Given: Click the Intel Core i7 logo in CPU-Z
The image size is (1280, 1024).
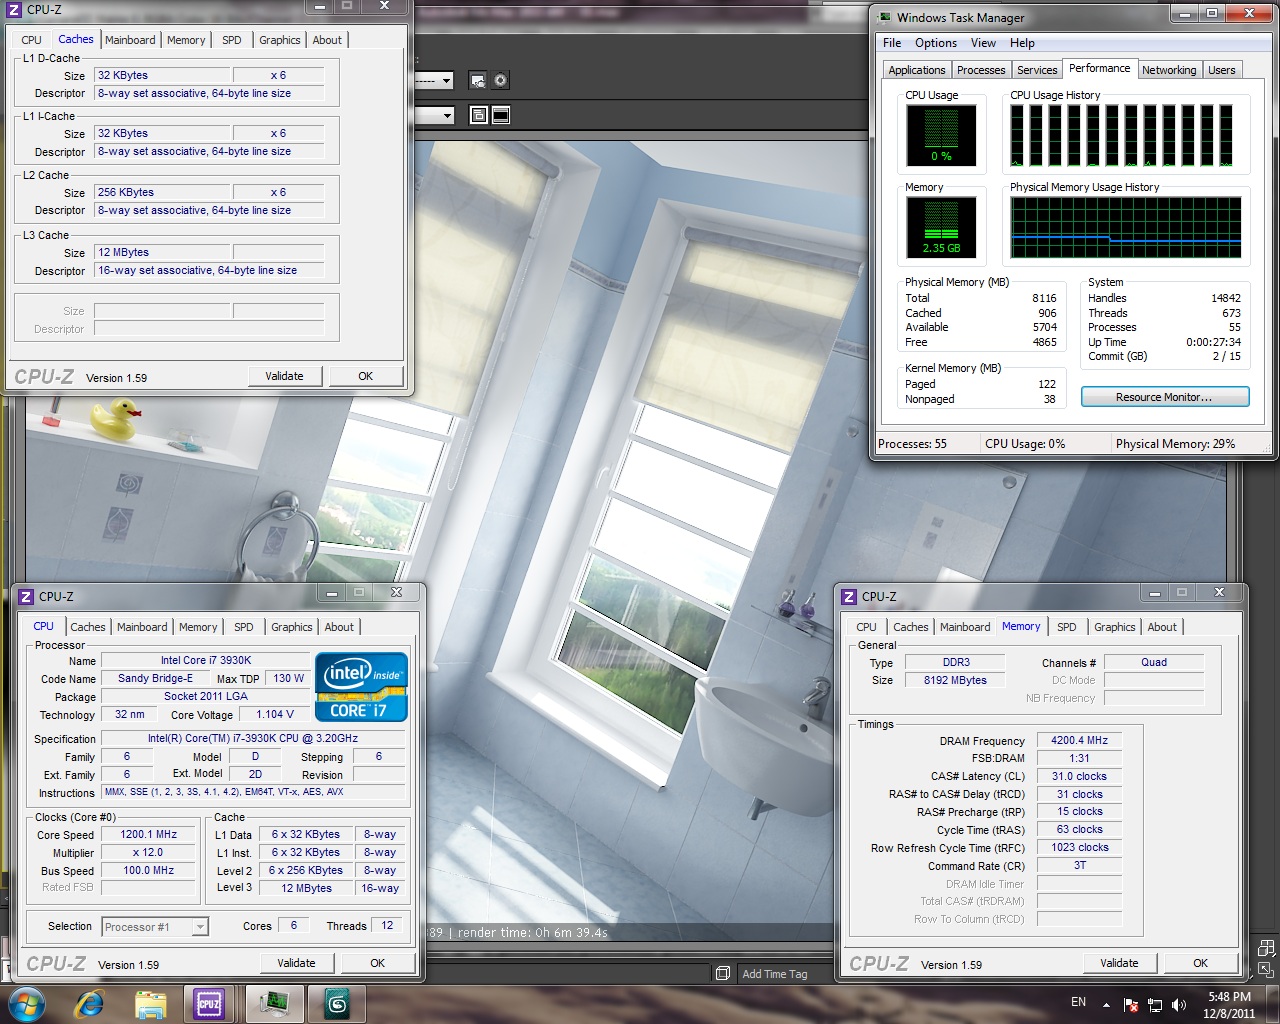Looking at the screenshot, I should point(361,686).
